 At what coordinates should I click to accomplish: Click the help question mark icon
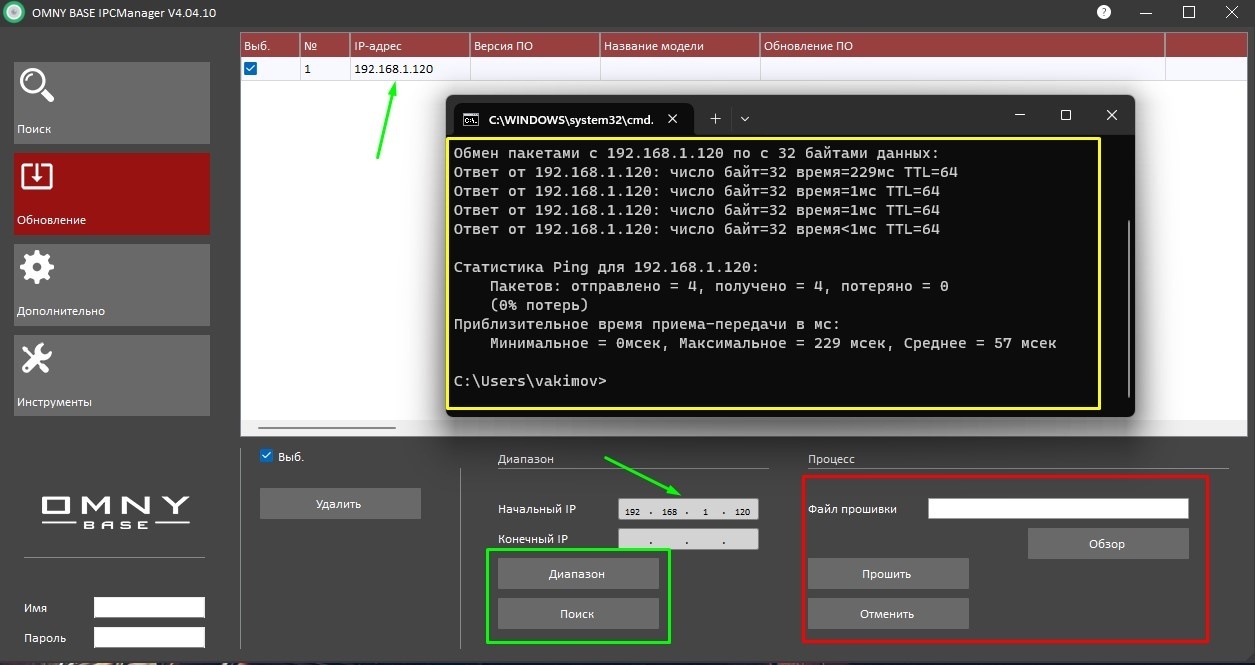click(1104, 13)
